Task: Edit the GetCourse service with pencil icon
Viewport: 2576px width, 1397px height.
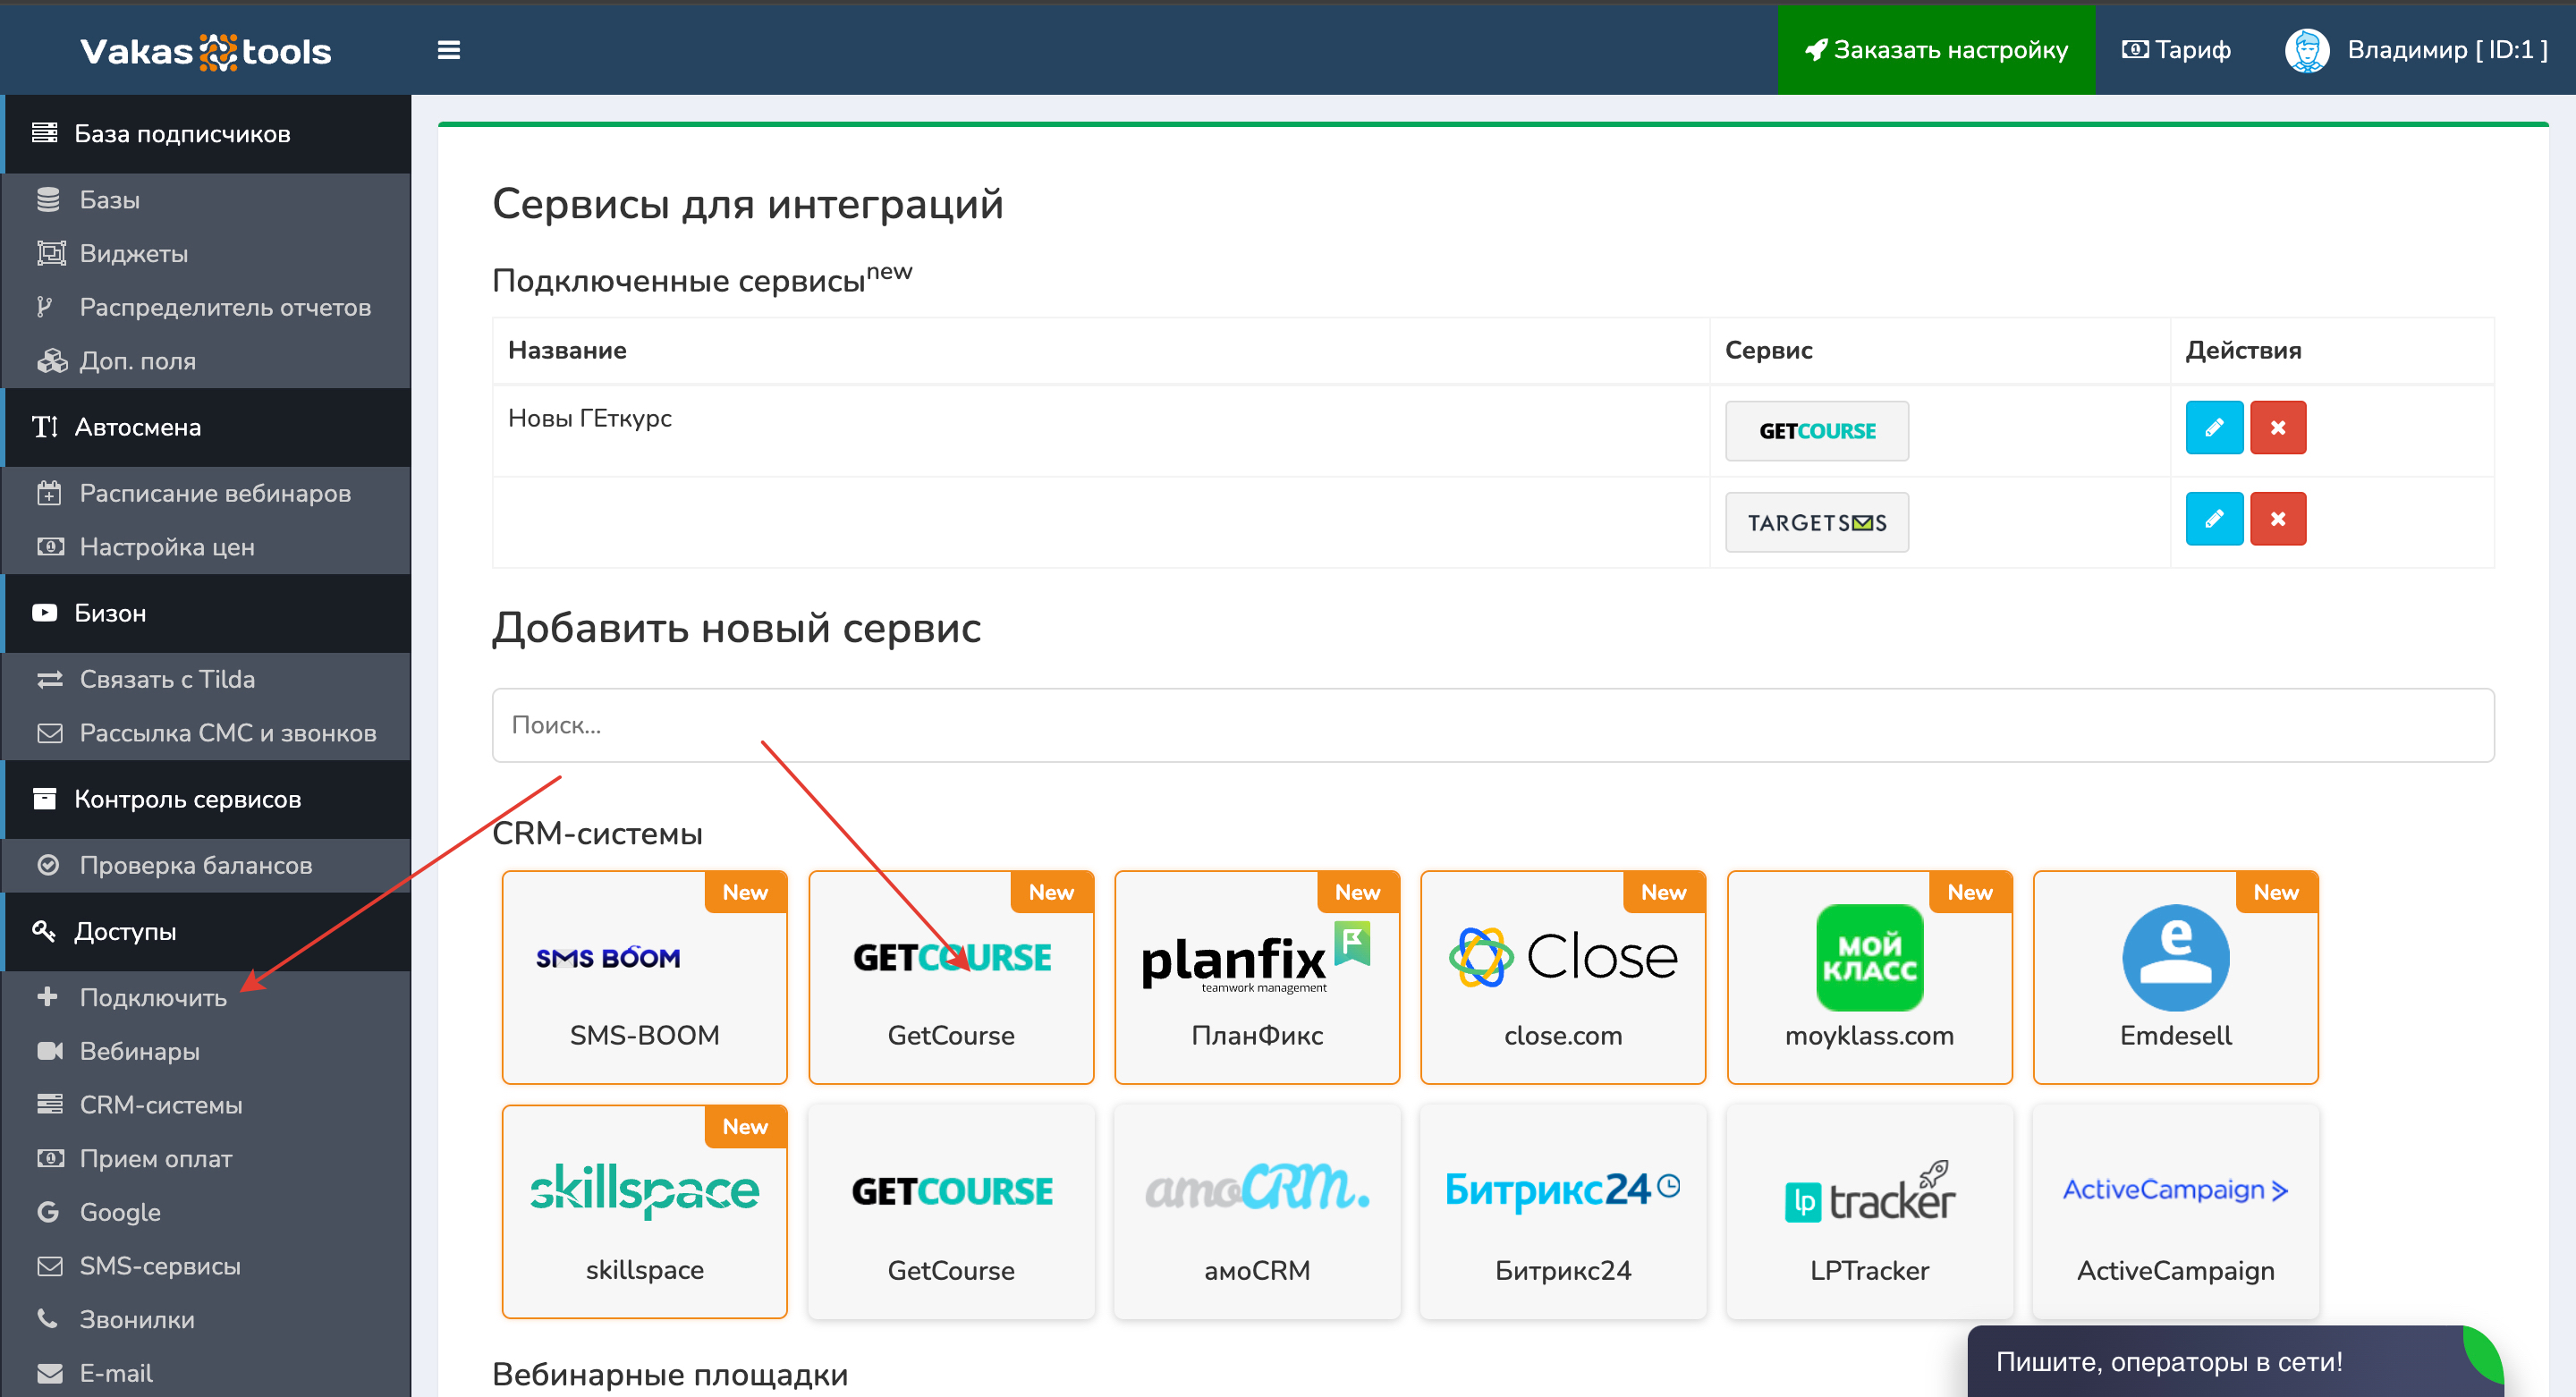Action: tap(2213, 428)
